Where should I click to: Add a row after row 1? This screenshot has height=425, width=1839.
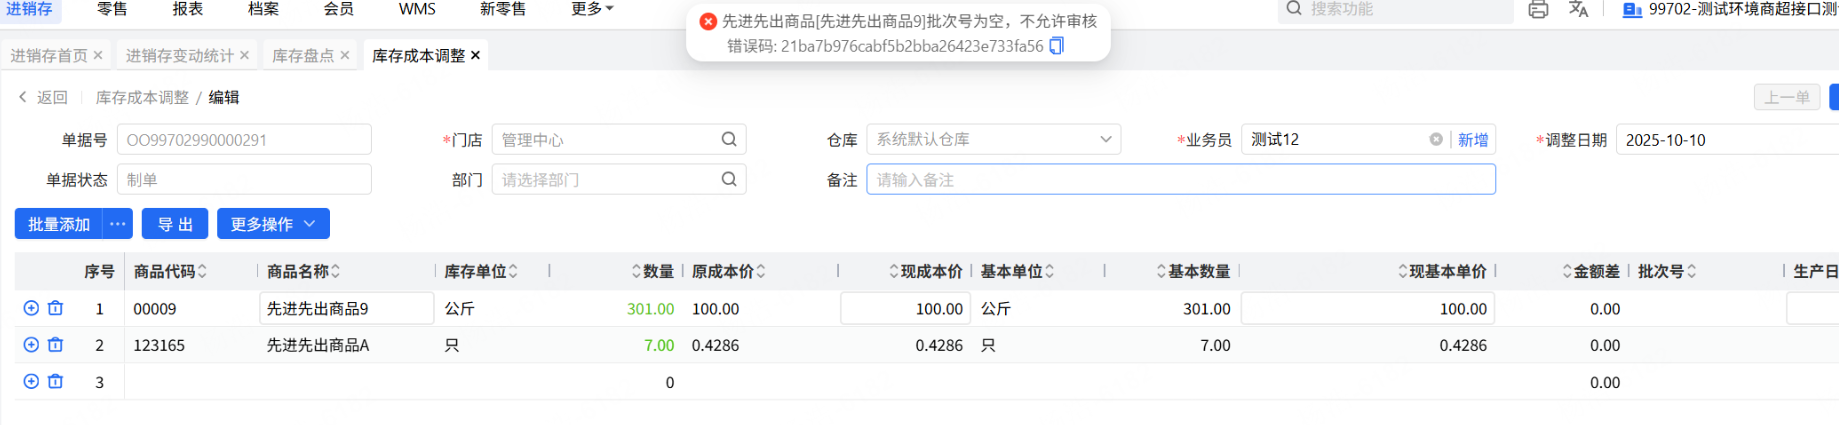(31, 309)
